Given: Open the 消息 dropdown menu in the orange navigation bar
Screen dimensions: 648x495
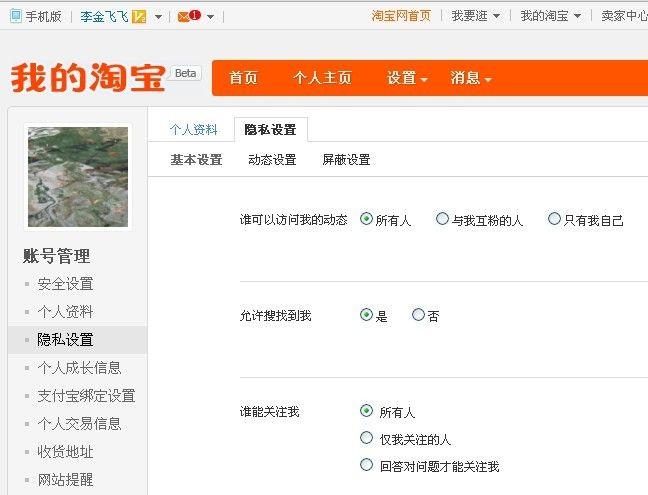Looking at the screenshot, I should coord(471,78).
